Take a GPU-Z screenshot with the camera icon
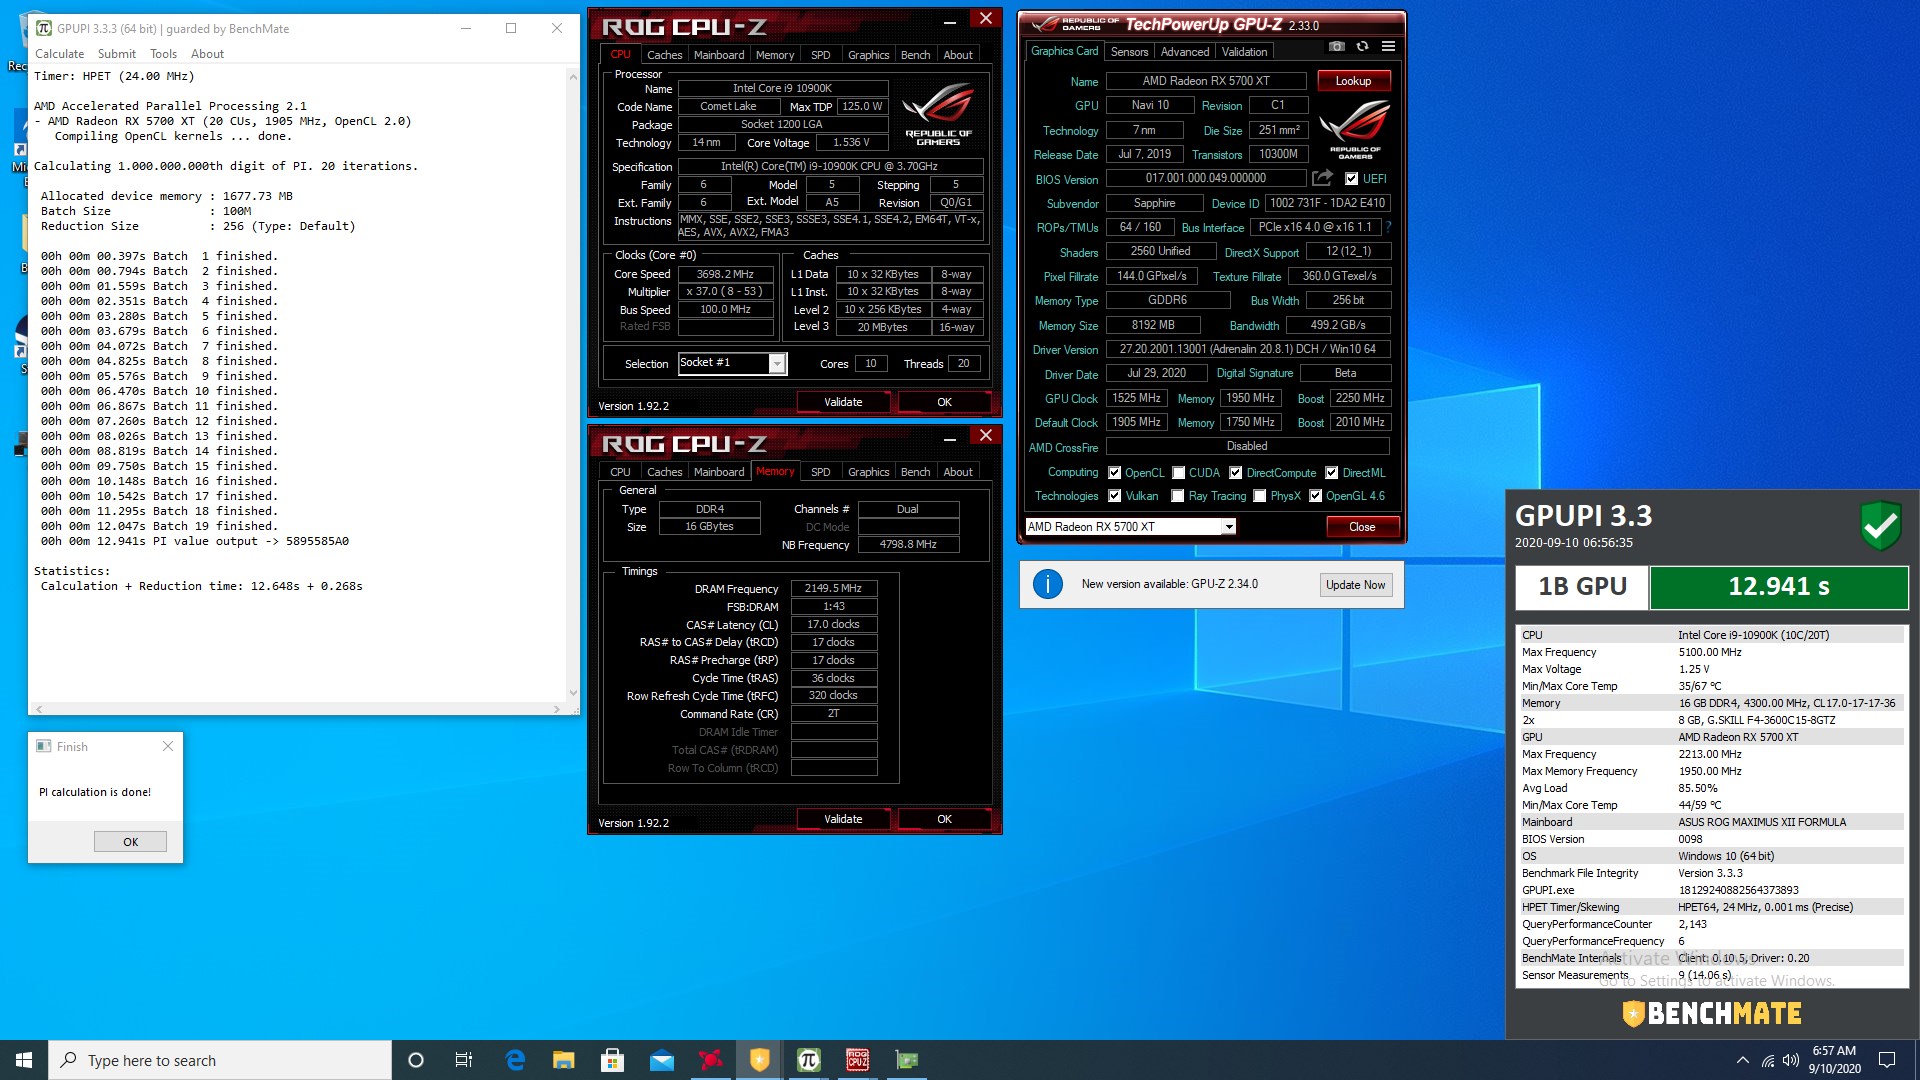Viewport: 1920px width, 1080px height. coord(1336,46)
